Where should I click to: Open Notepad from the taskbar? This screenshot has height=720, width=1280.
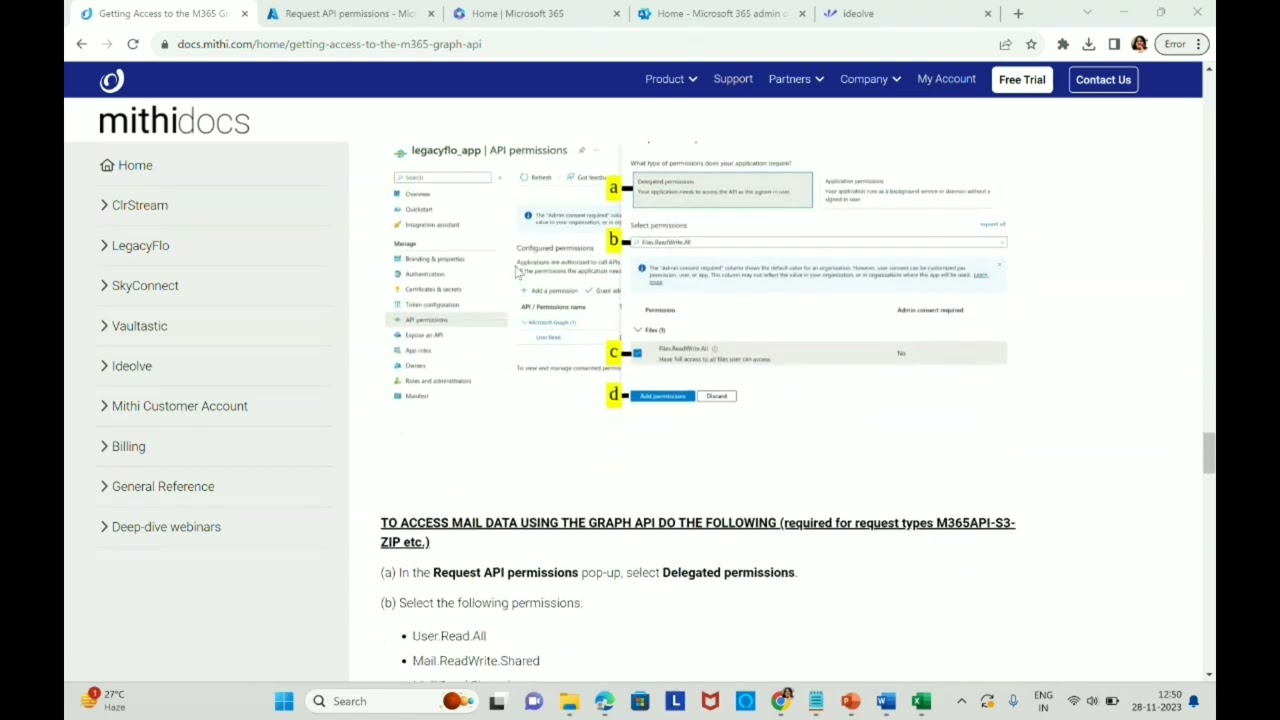pyautogui.click(x=816, y=701)
